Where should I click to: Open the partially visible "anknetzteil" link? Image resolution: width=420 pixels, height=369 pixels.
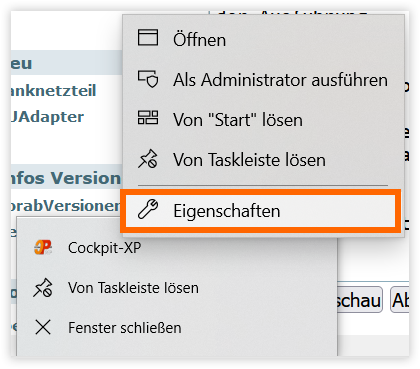[x=53, y=91]
